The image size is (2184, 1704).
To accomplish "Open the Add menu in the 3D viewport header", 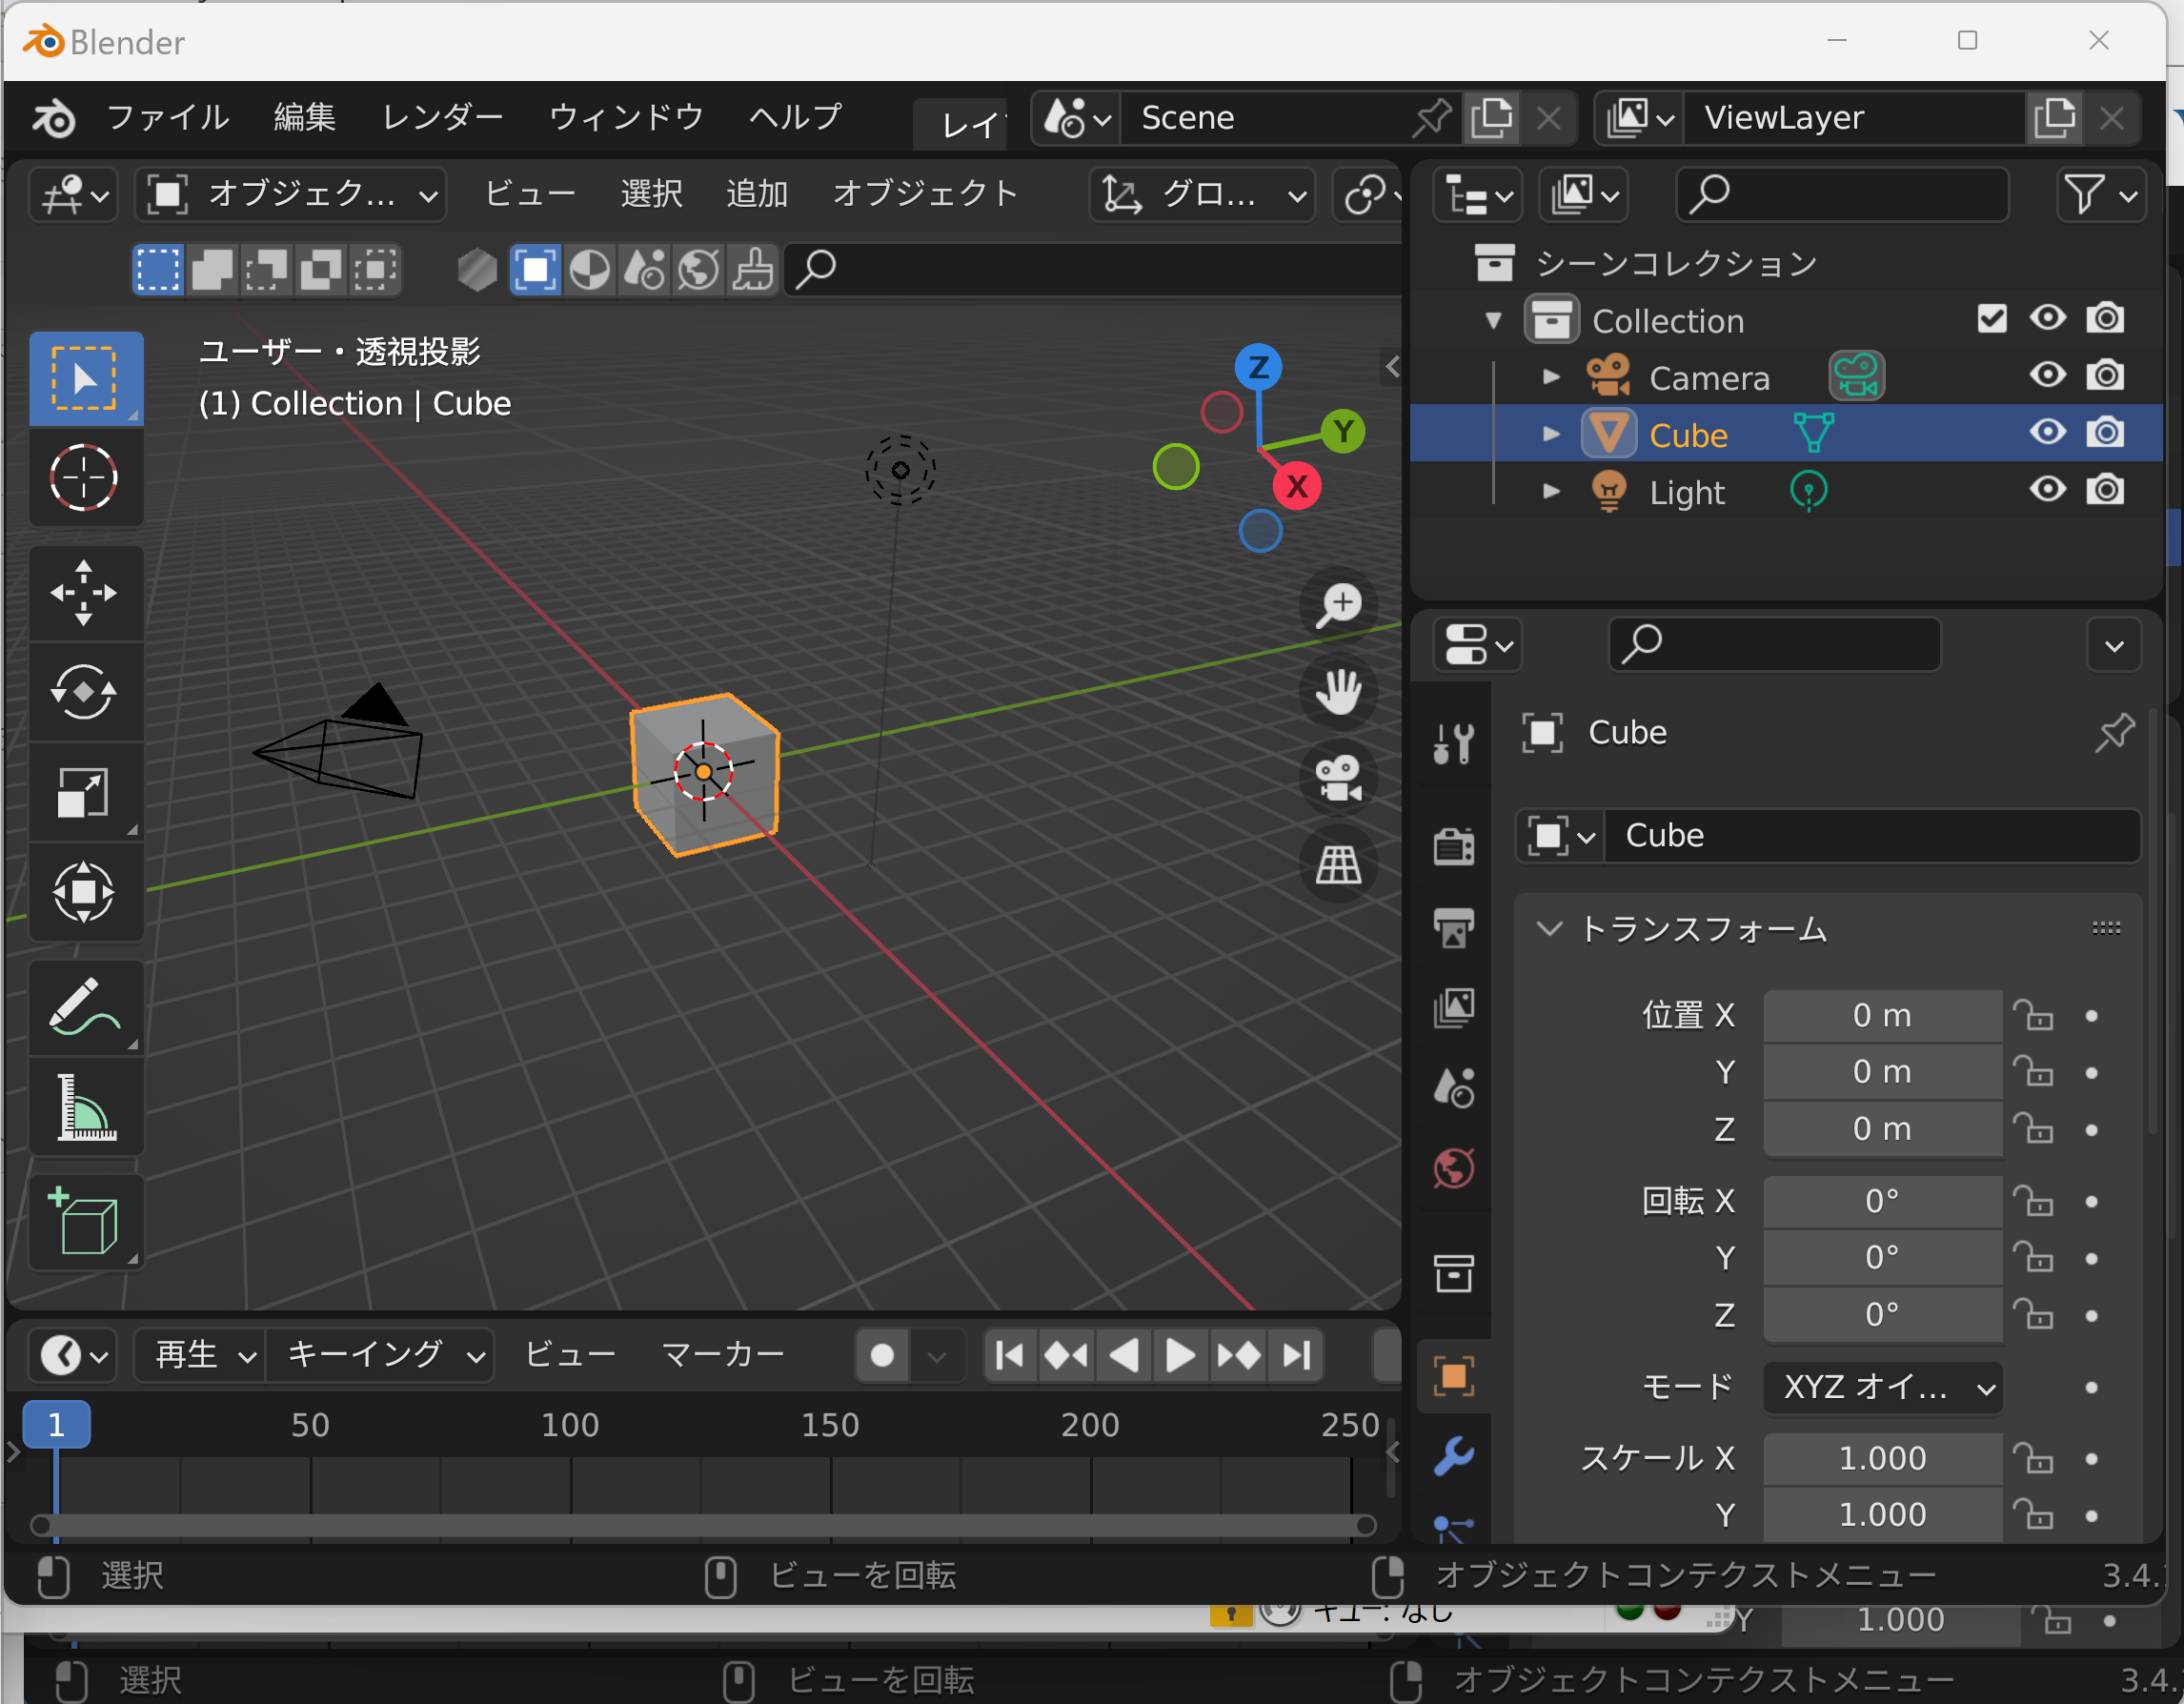I will (757, 193).
